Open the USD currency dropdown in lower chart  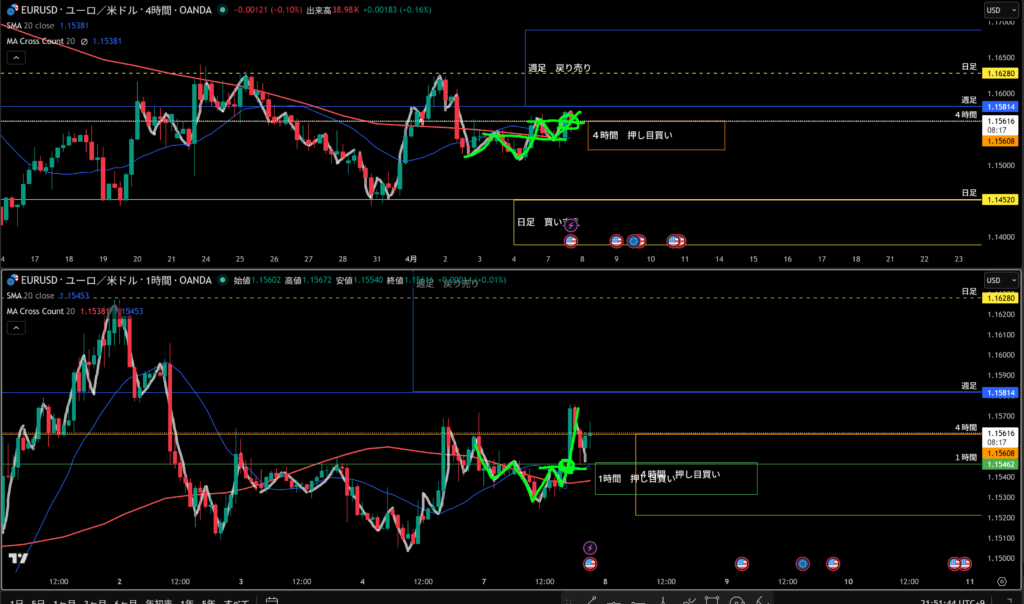click(x=993, y=281)
